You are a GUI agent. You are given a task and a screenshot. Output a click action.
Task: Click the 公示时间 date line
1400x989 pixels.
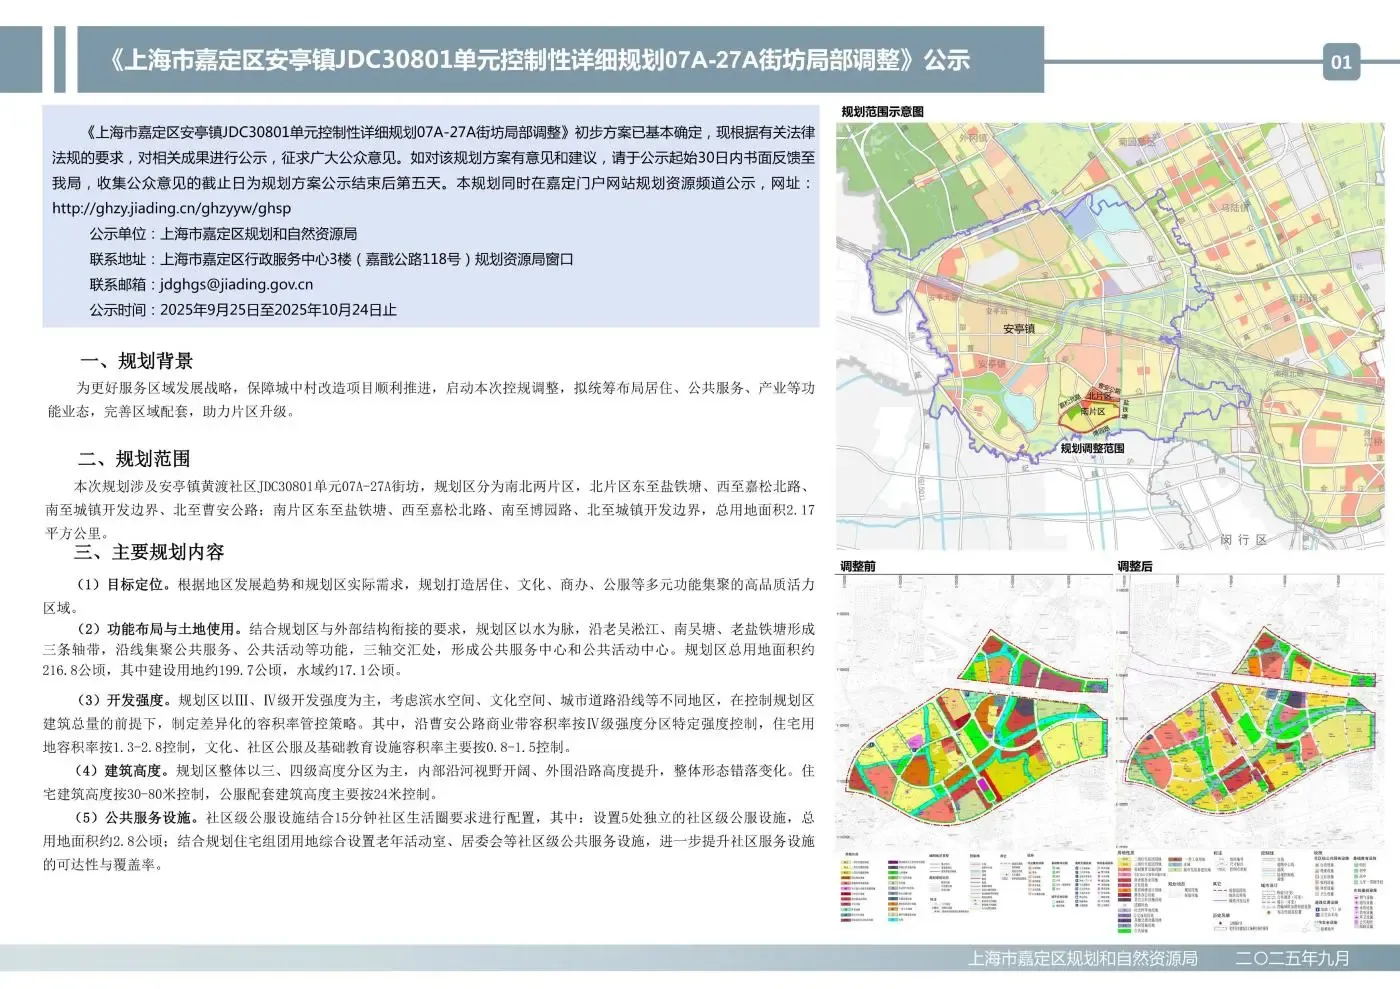pyautogui.click(x=243, y=310)
